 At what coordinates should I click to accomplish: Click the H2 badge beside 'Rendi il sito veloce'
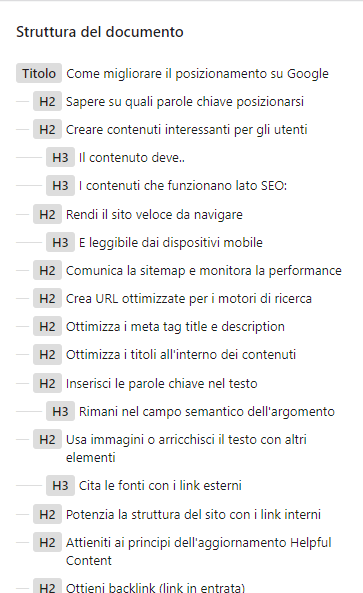[x=47, y=214]
